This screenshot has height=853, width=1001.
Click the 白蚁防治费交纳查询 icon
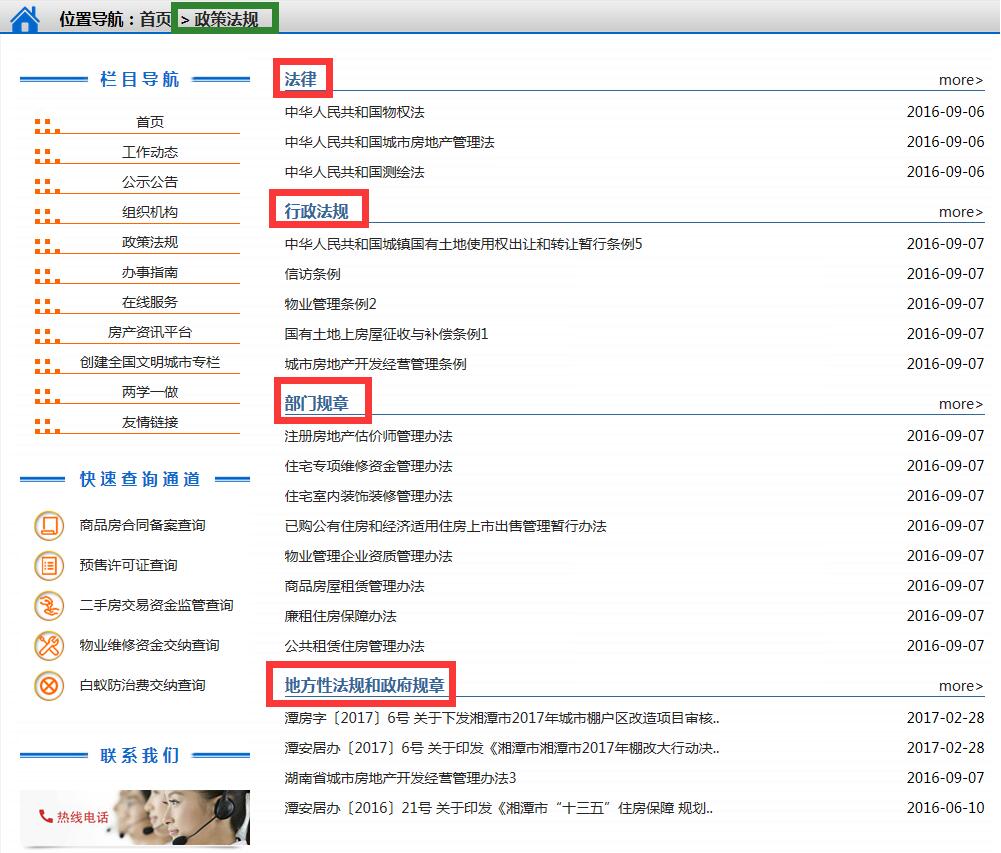pos(48,686)
